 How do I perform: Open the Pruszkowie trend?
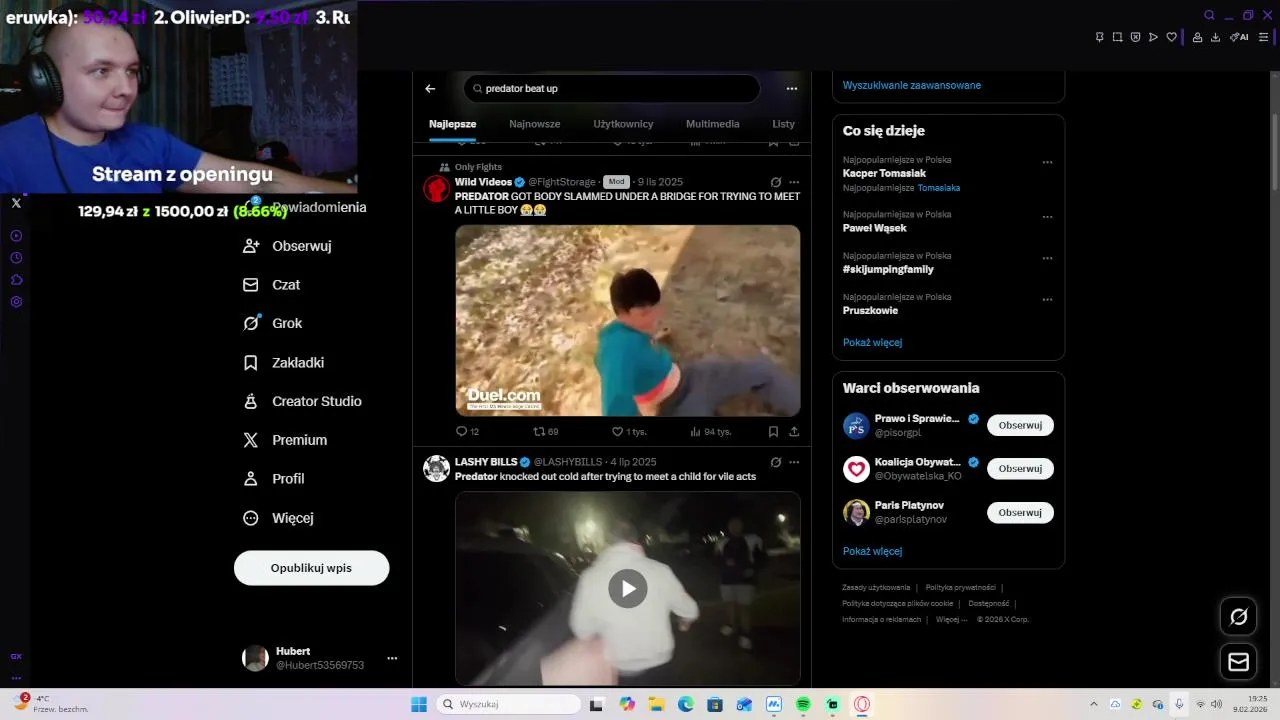click(x=870, y=310)
